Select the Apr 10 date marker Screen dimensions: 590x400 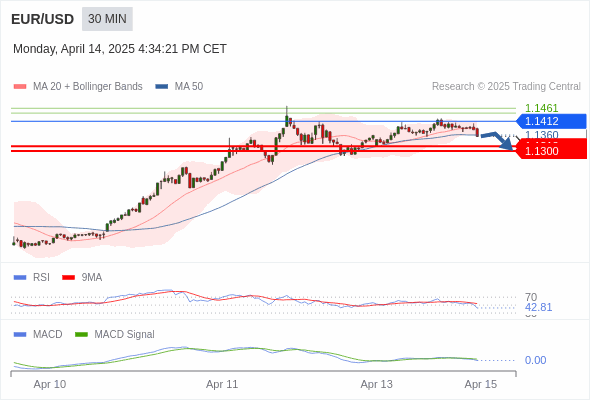tap(50, 384)
